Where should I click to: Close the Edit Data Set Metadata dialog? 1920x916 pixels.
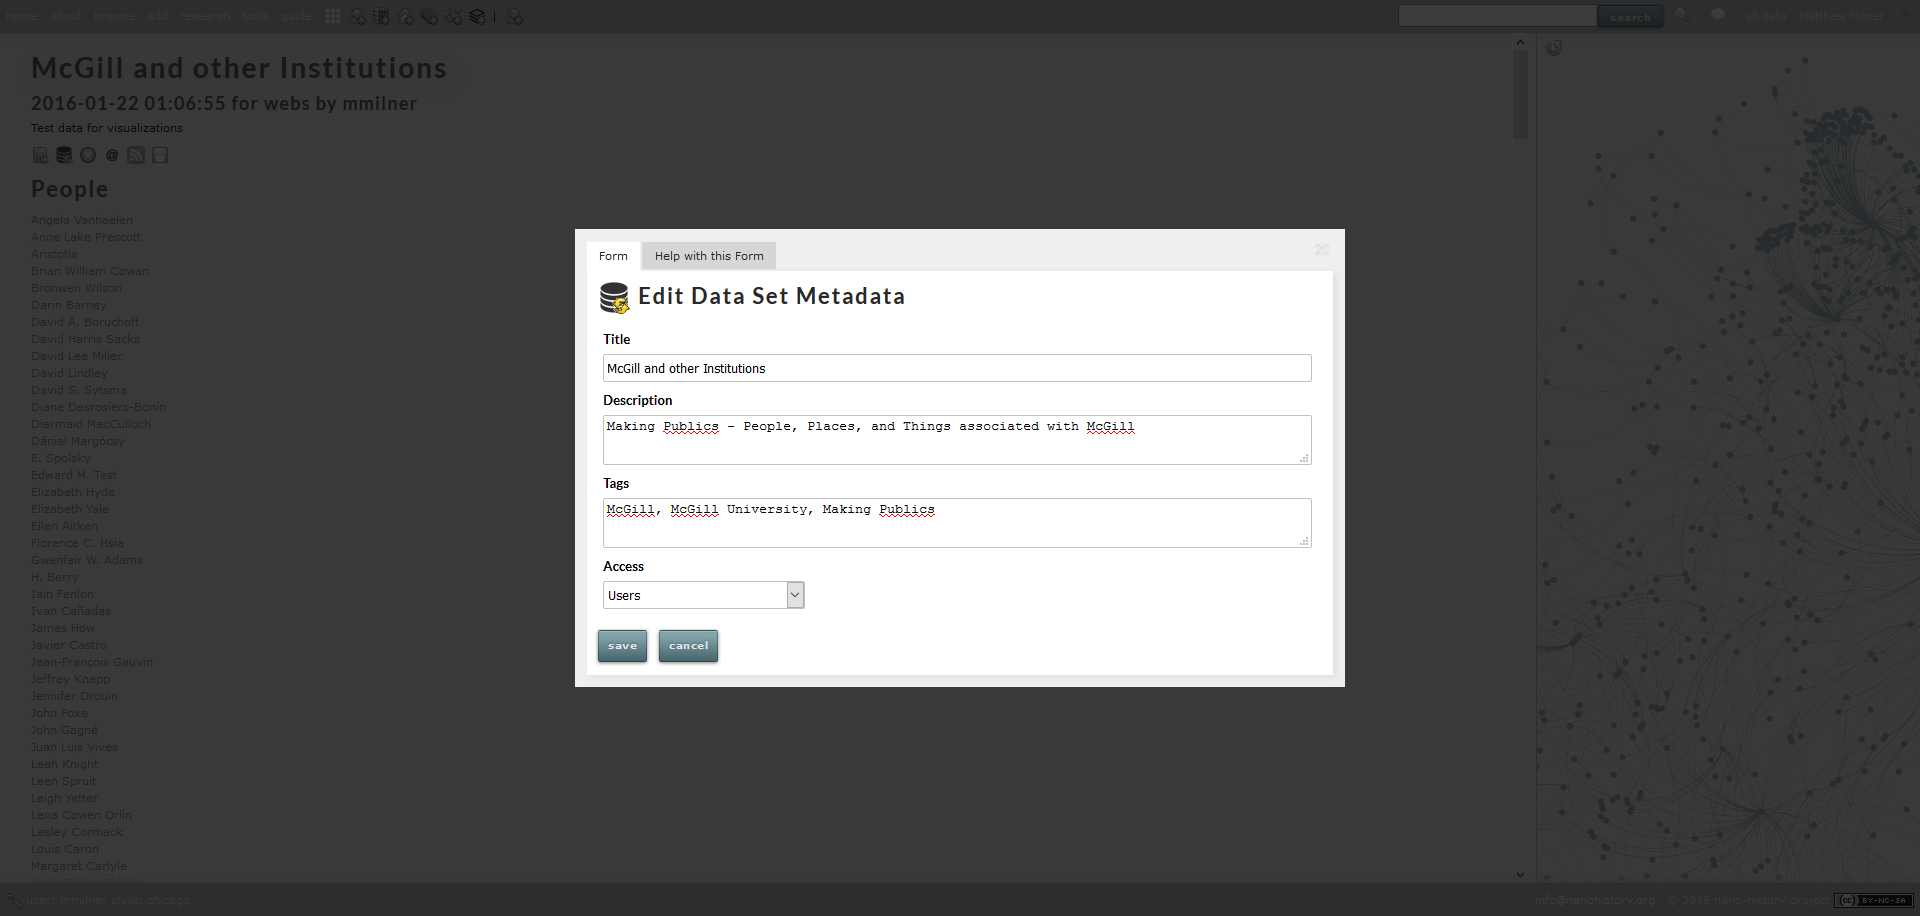1322,250
